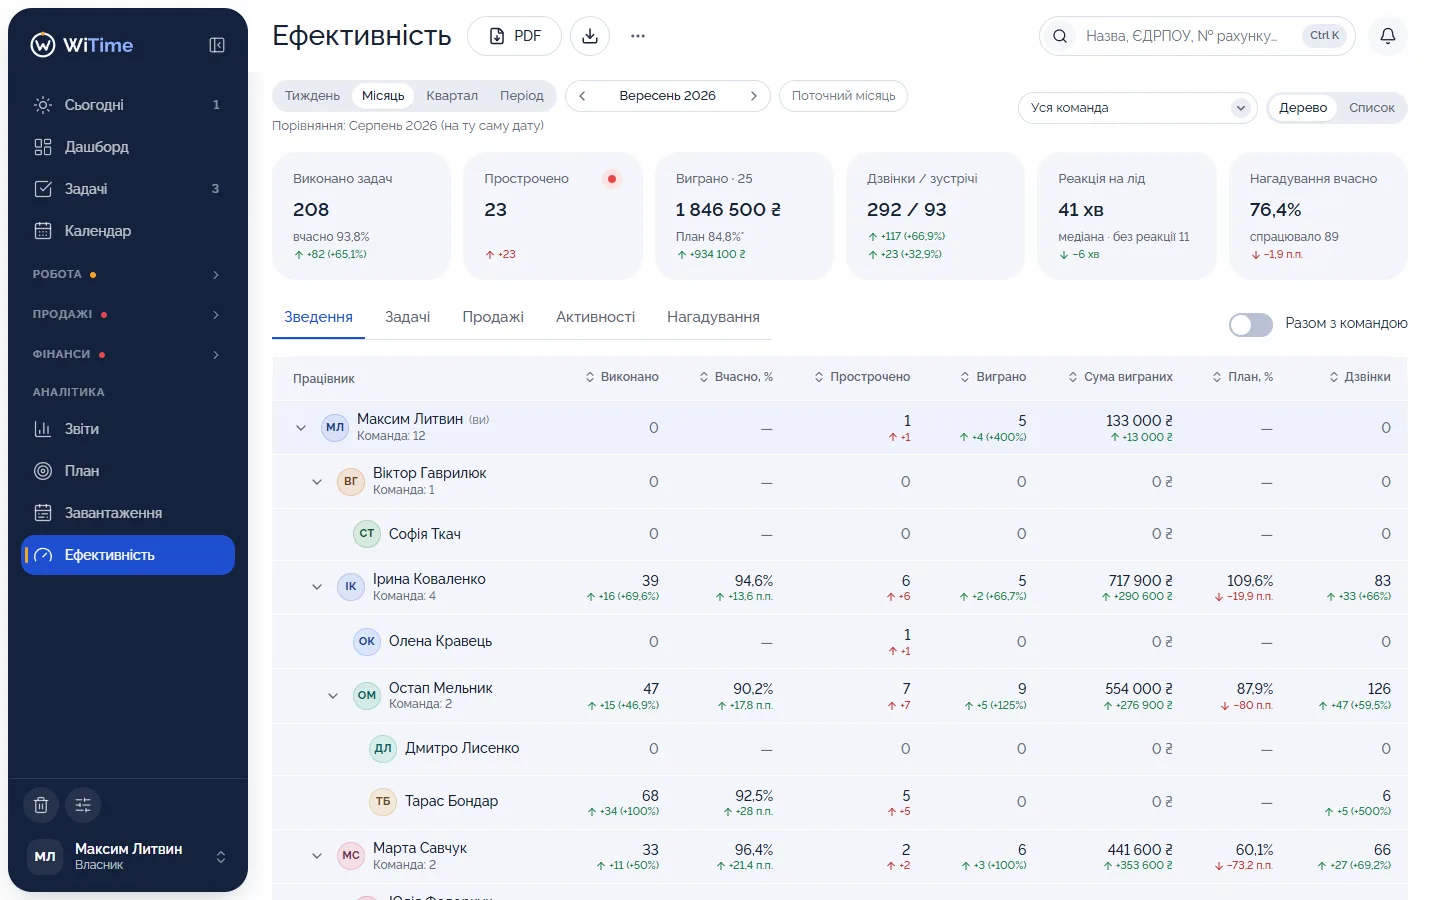Viewport: 1440px width, 900px height.
Task: Click the WiTime logo
Action: pos(82,45)
